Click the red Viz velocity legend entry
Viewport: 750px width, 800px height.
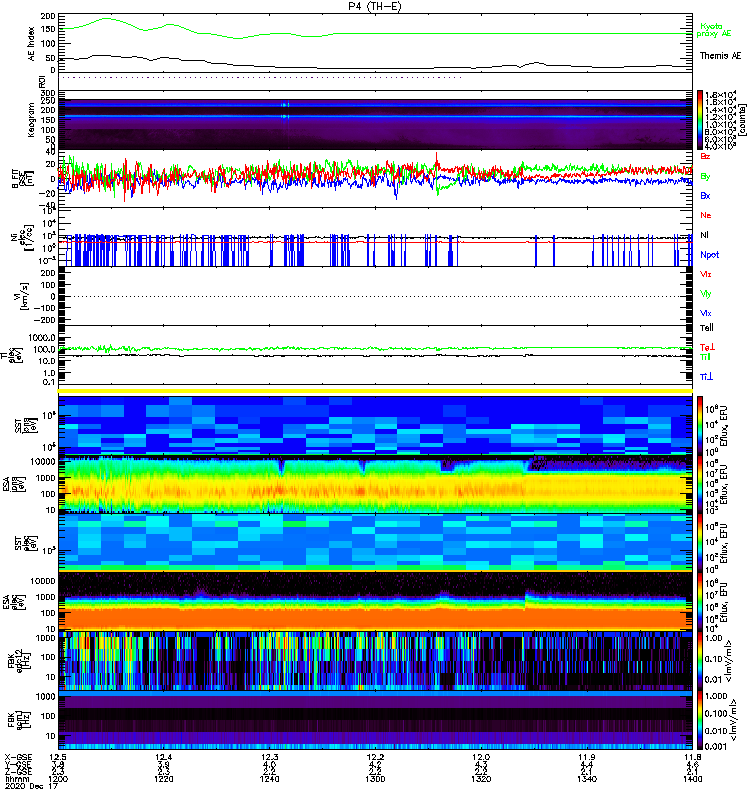(706, 274)
